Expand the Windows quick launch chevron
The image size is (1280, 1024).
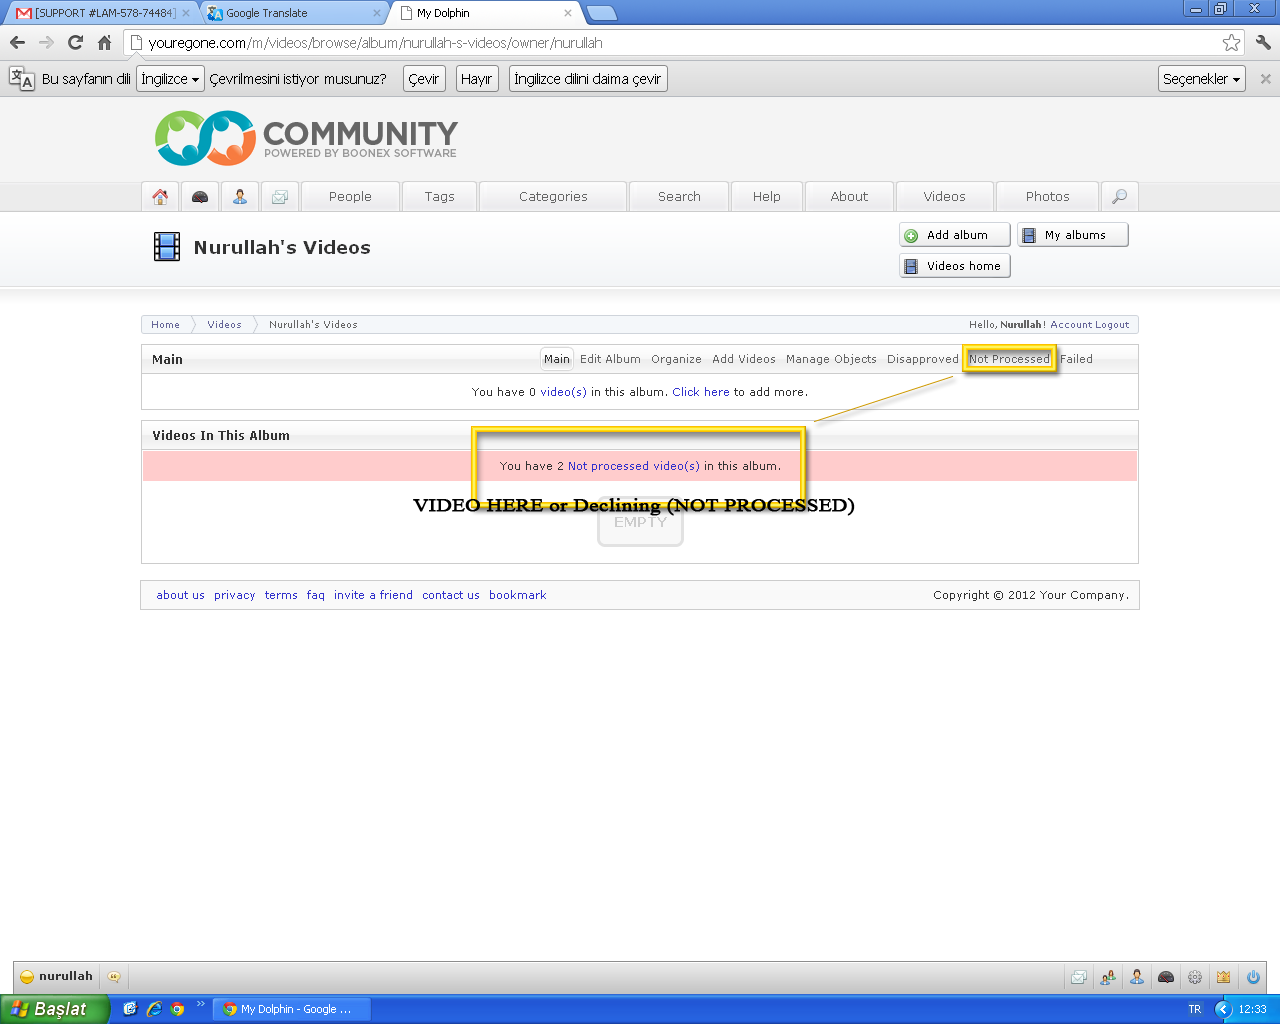click(x=200, y=1005)
